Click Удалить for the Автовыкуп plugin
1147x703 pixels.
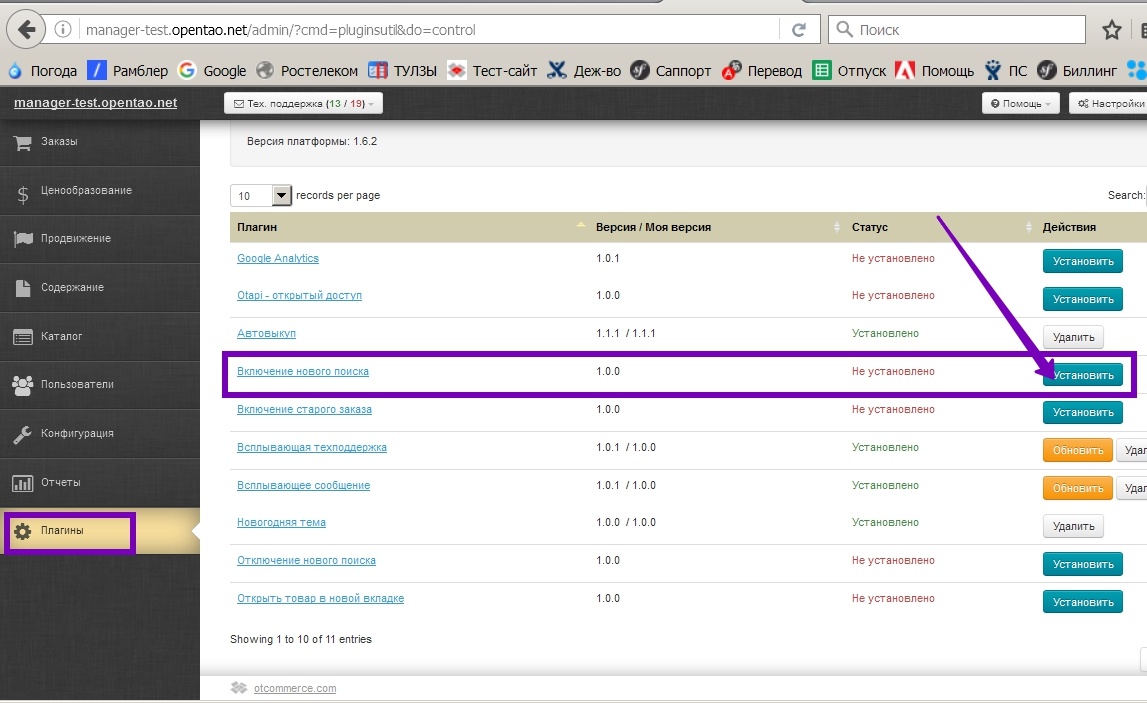tap(1072, 337)
